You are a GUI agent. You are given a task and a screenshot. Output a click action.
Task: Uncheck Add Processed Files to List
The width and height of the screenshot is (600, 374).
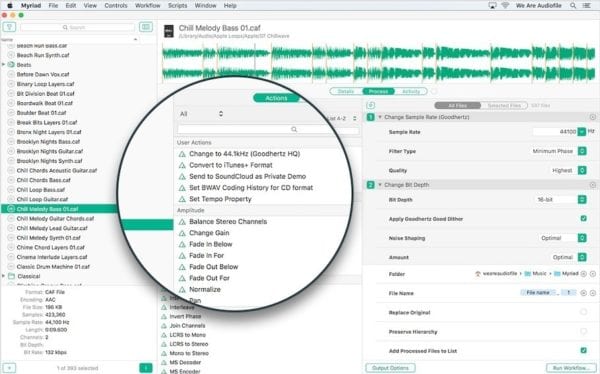pos(583,350)
